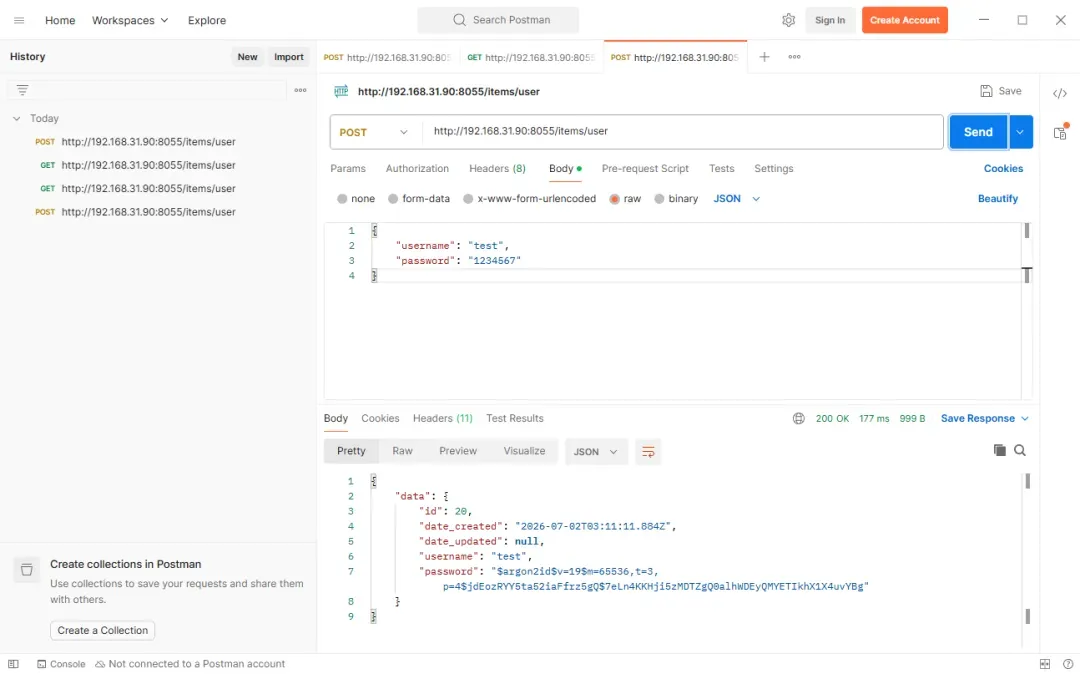1080x674 pixels.
Task: Open the POST method dropdown
Action: click(x=375, y=132)
